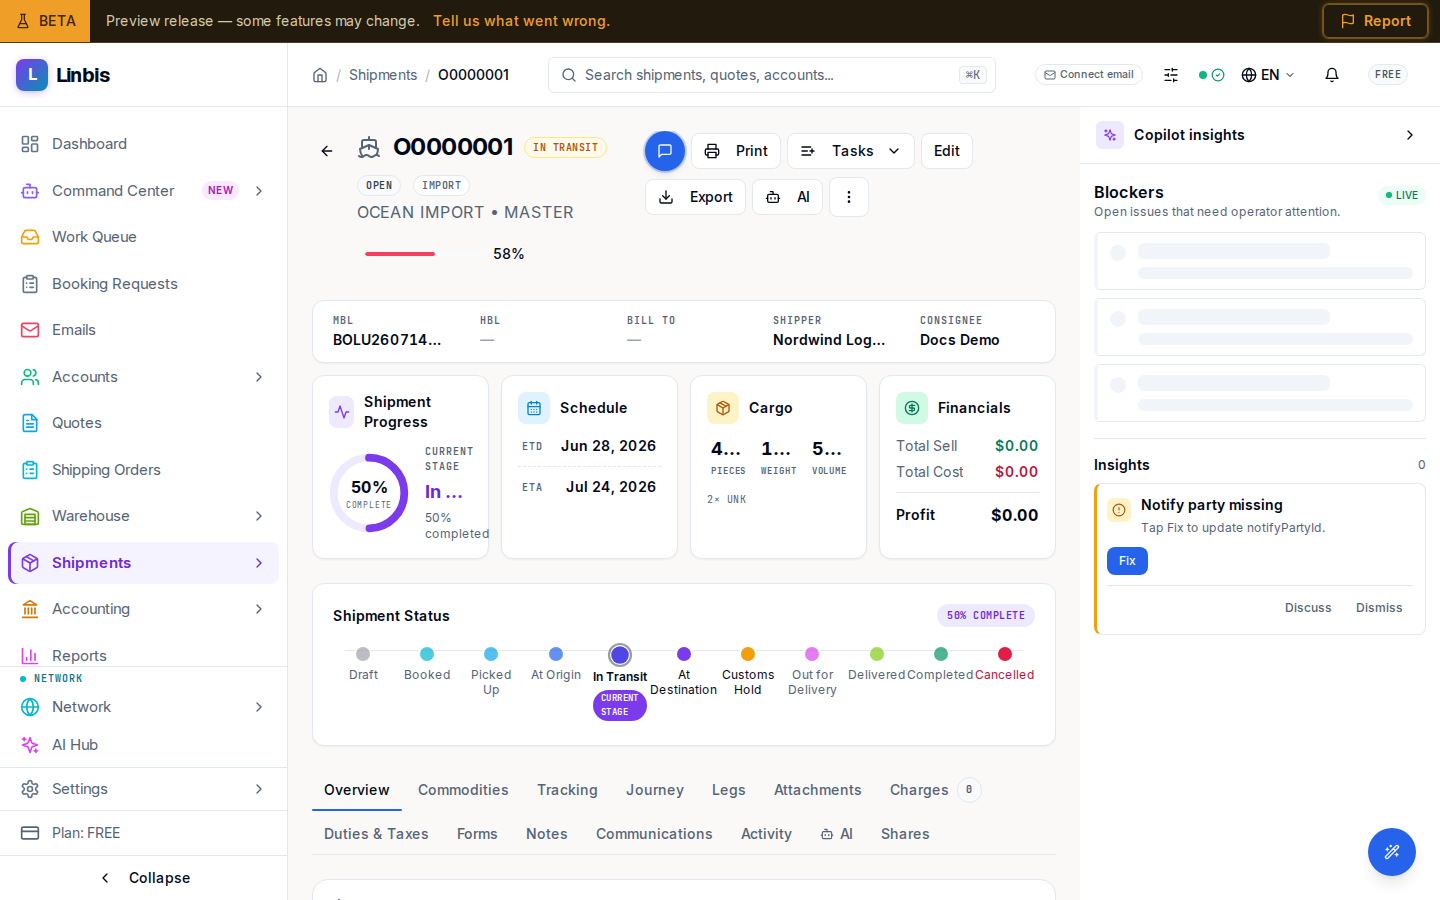Open Emails from the sidebar
This screenshot has width=1440, height=900.
point(144,330)
